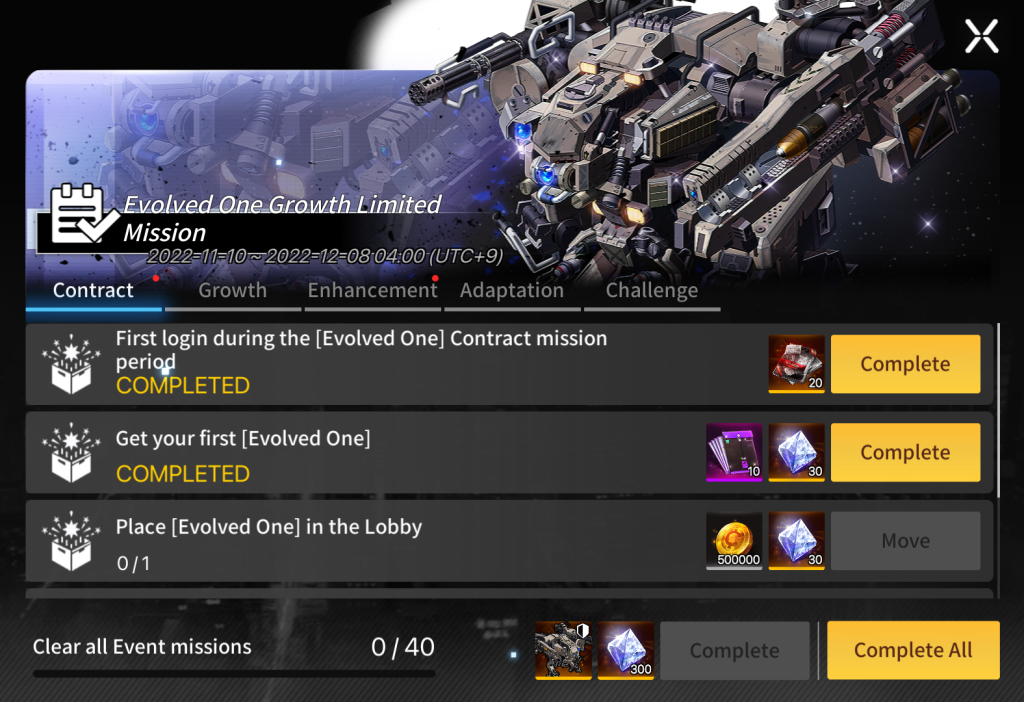Hit the Complete All button

point(913,650)
